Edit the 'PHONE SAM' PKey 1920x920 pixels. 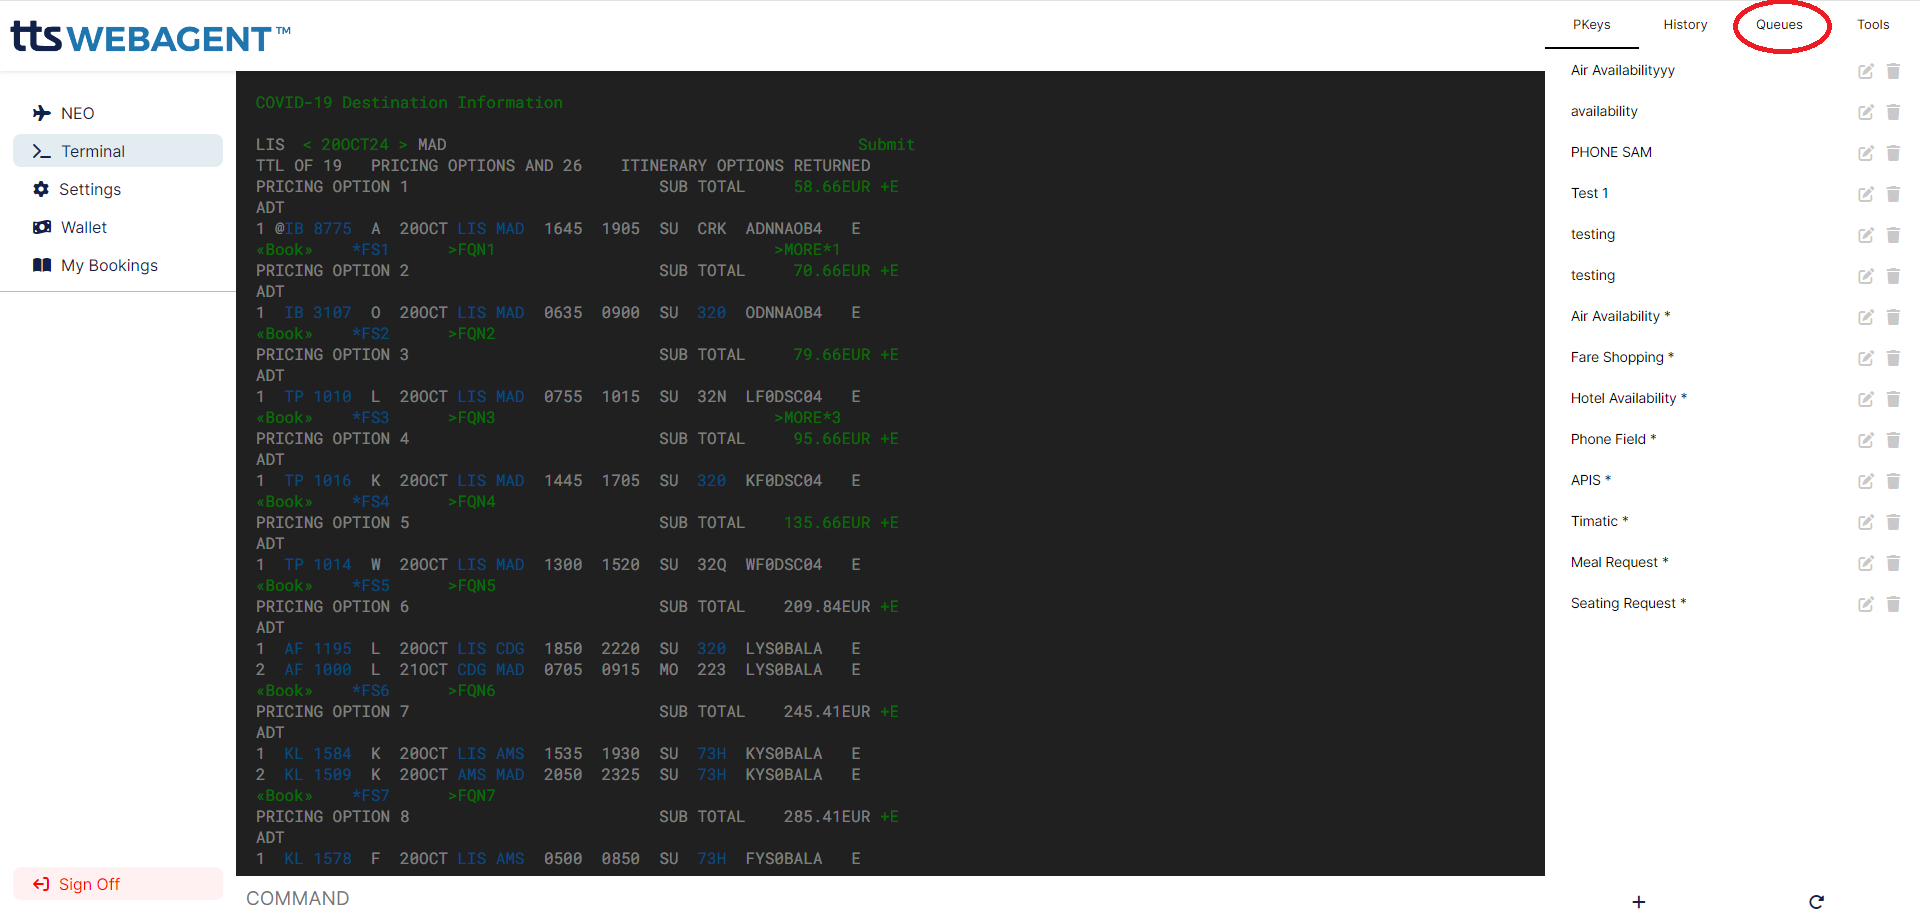pyautogui.click(x=1865, y=153)
